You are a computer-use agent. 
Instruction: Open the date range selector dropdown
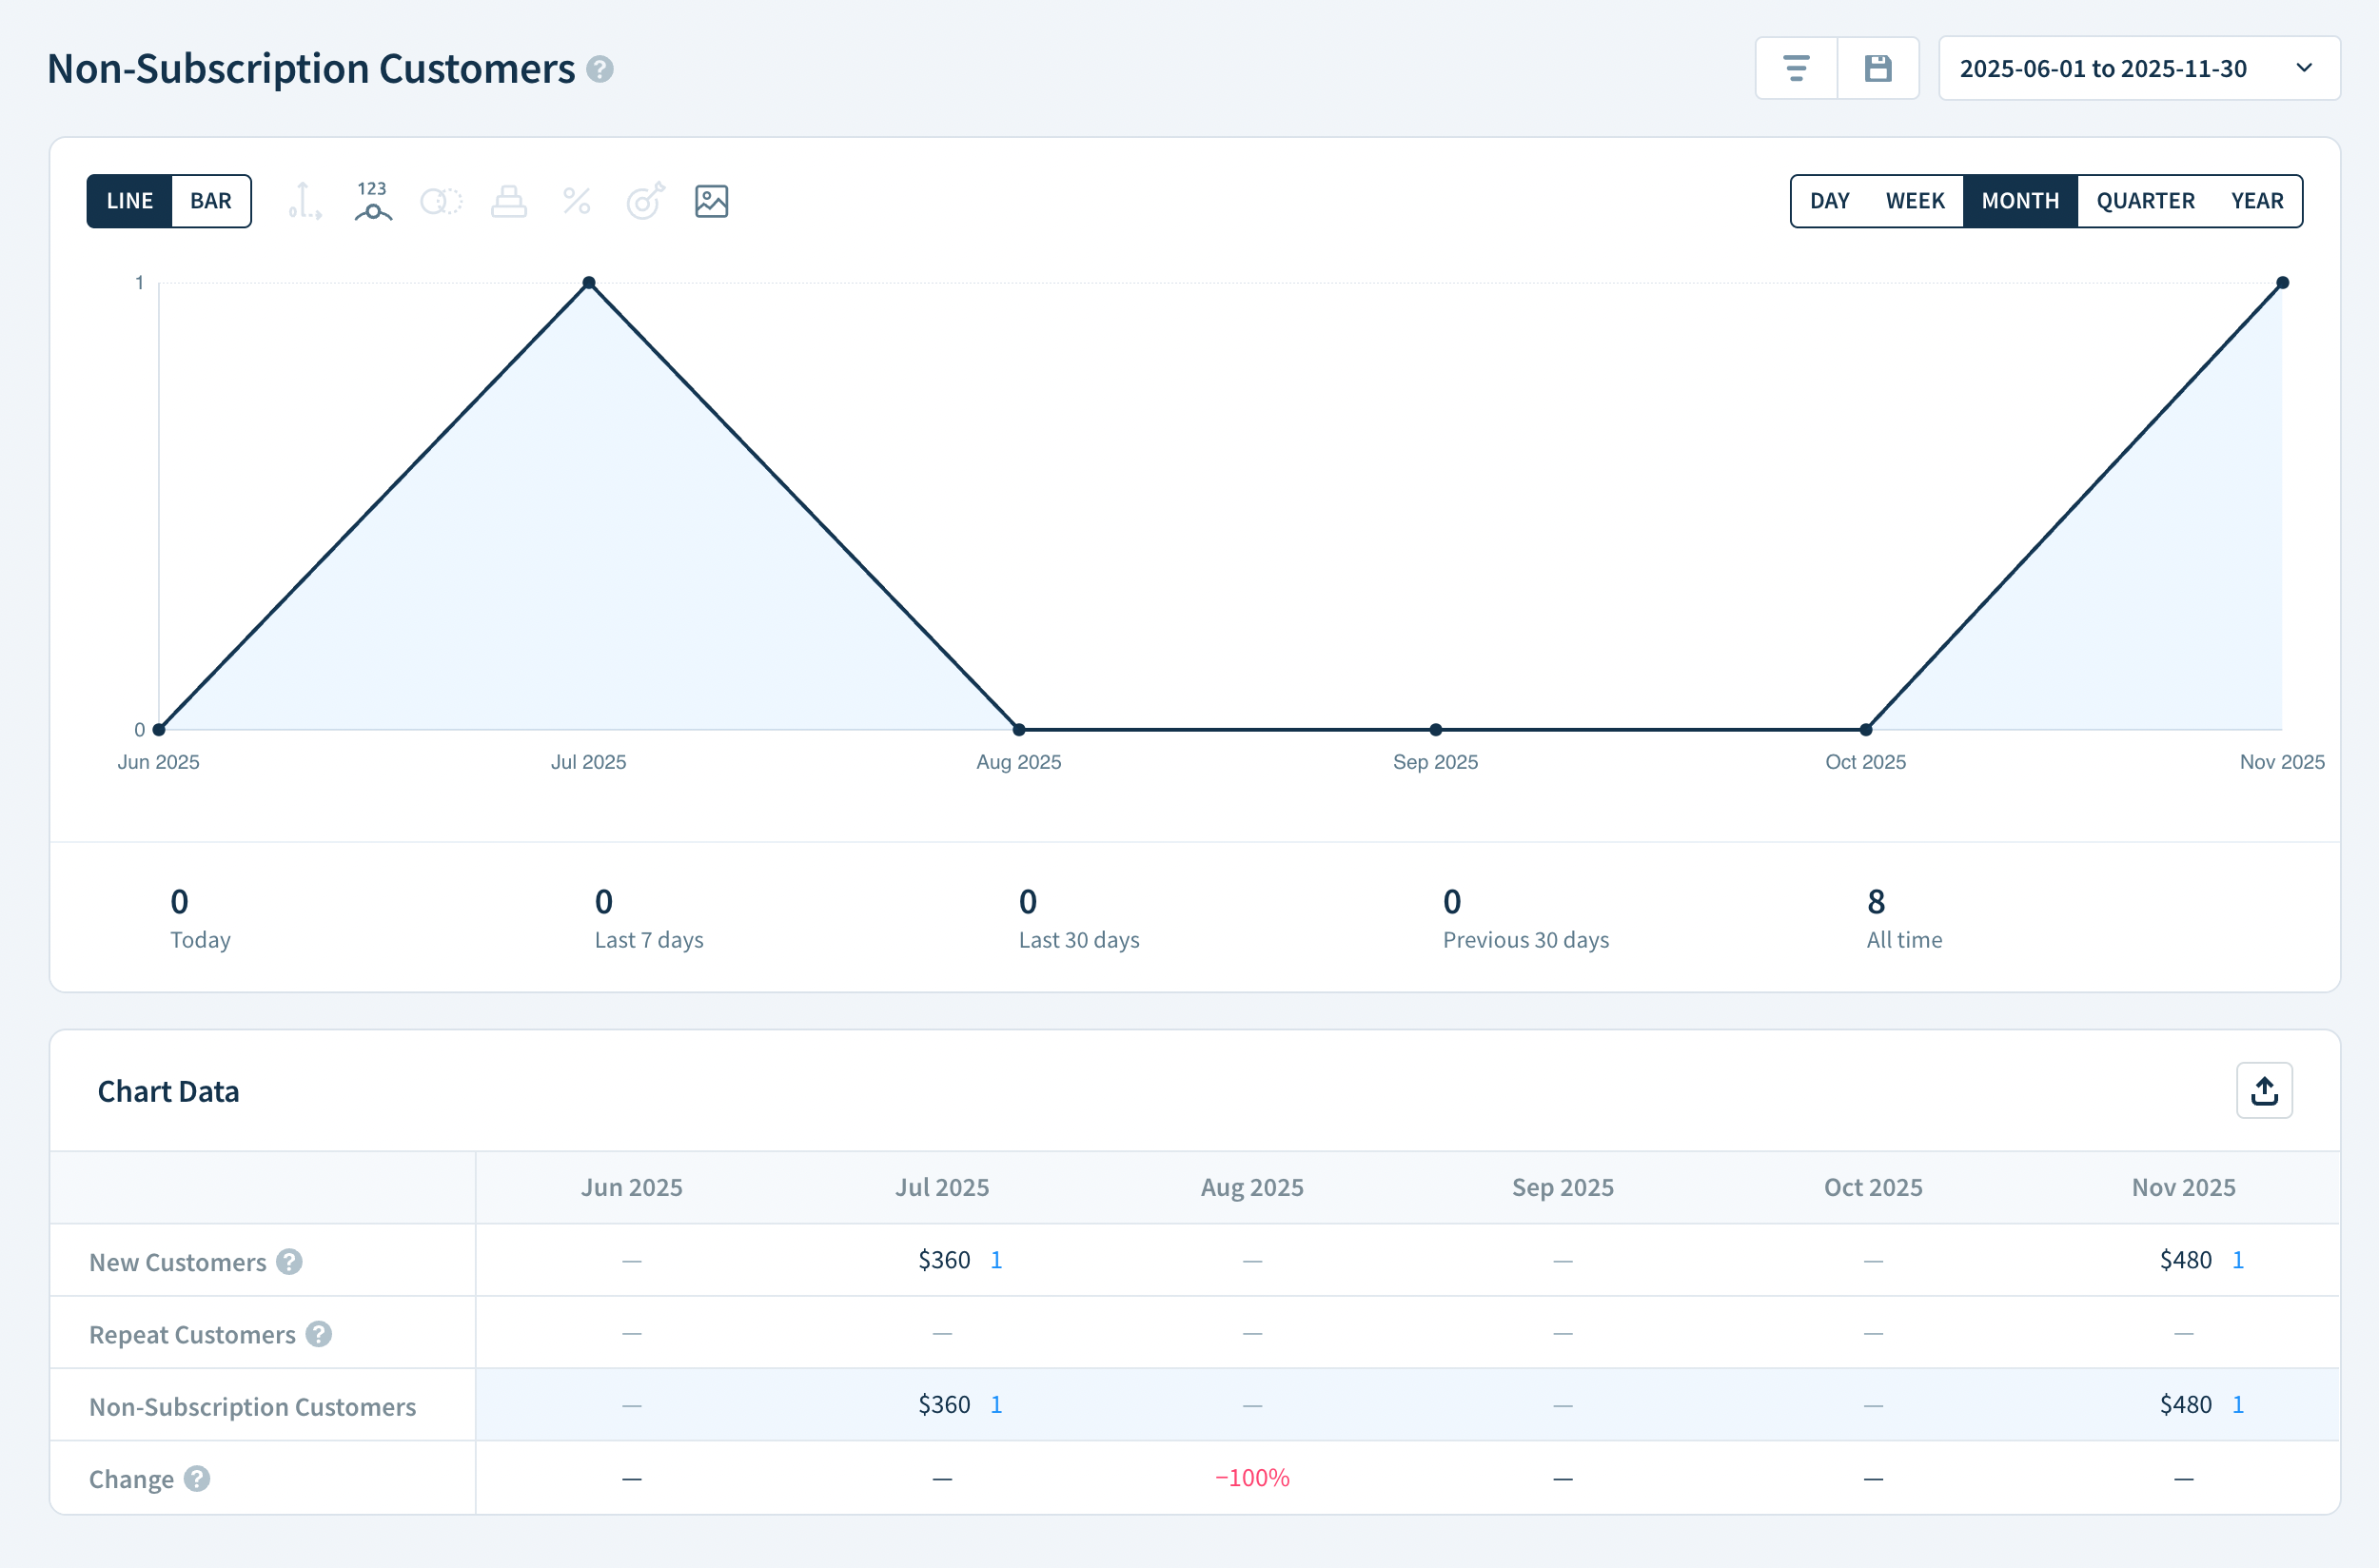[2139, 68]
